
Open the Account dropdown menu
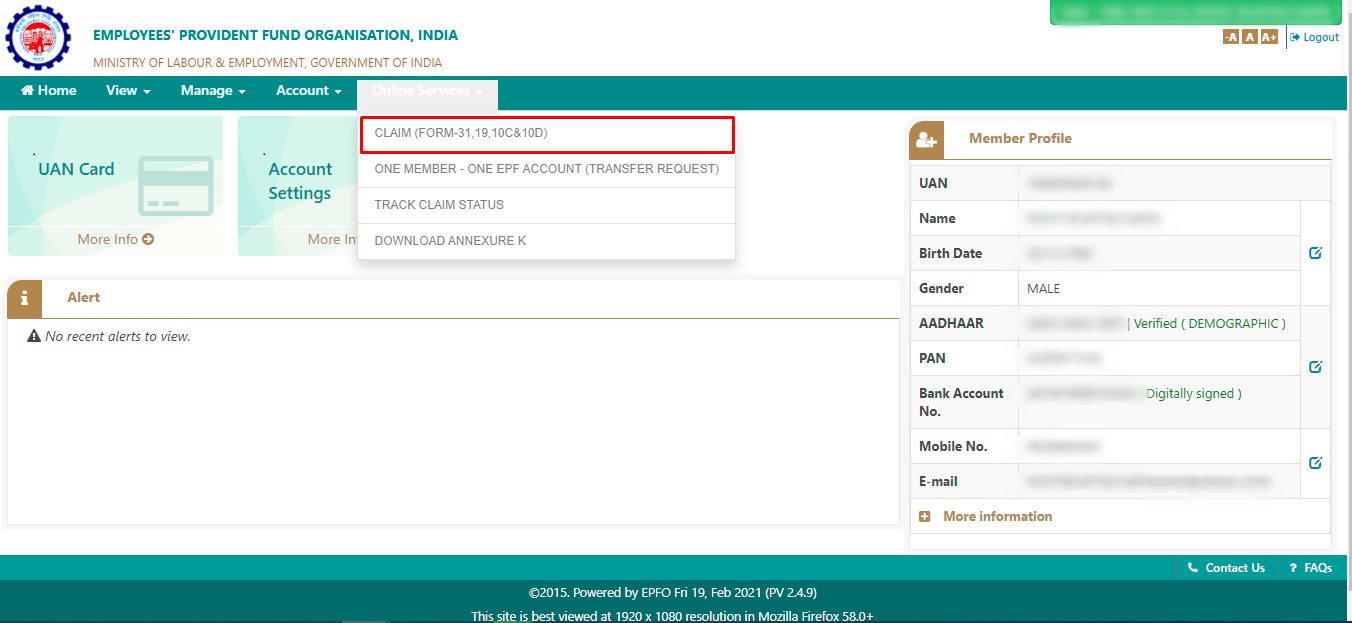pos(309,90)
